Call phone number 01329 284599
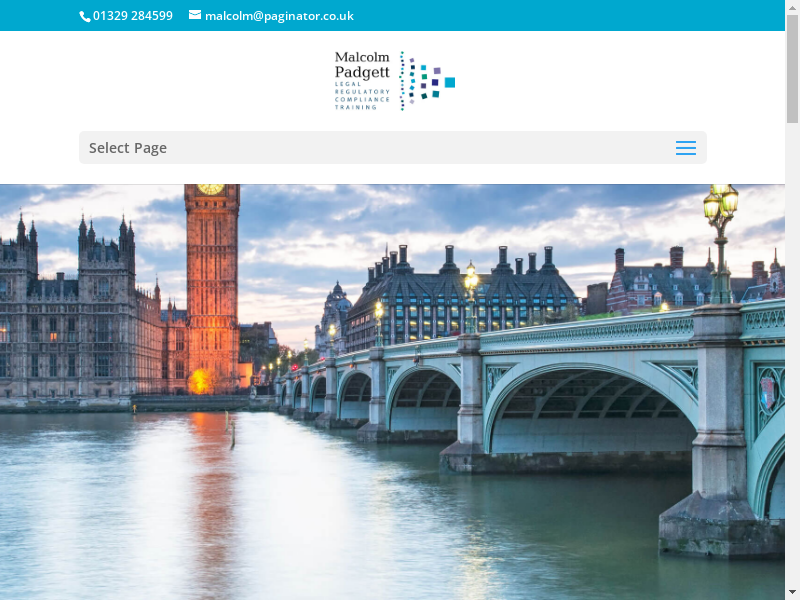 (x=132, y=16)
